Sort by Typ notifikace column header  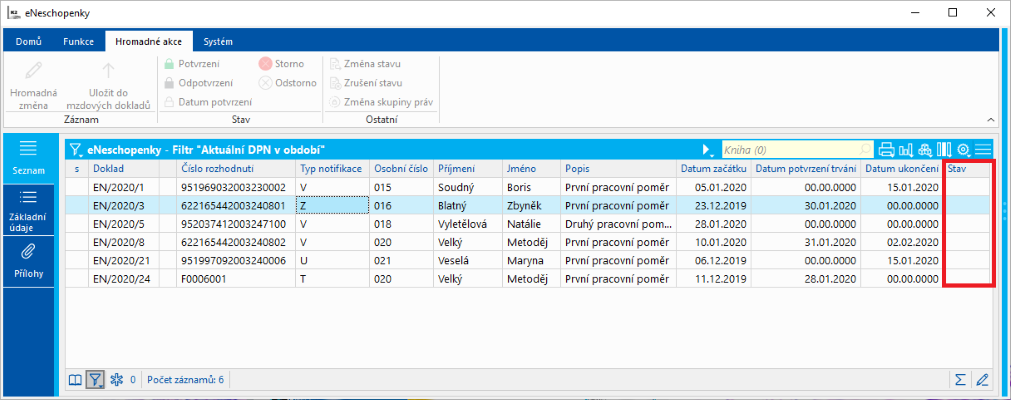(333, 168)
